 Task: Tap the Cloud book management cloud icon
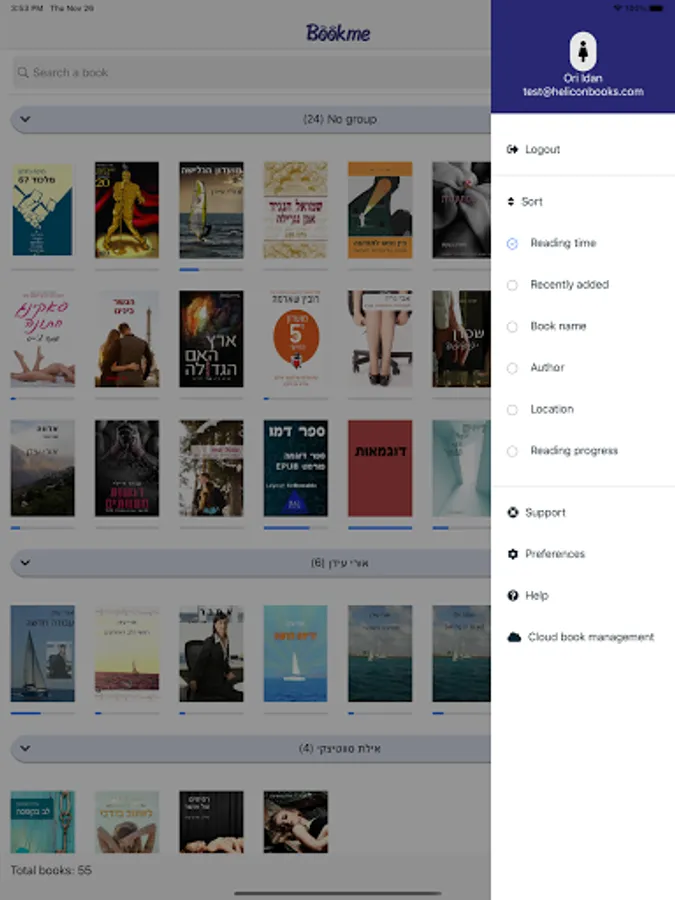click(x=514, y=637)
